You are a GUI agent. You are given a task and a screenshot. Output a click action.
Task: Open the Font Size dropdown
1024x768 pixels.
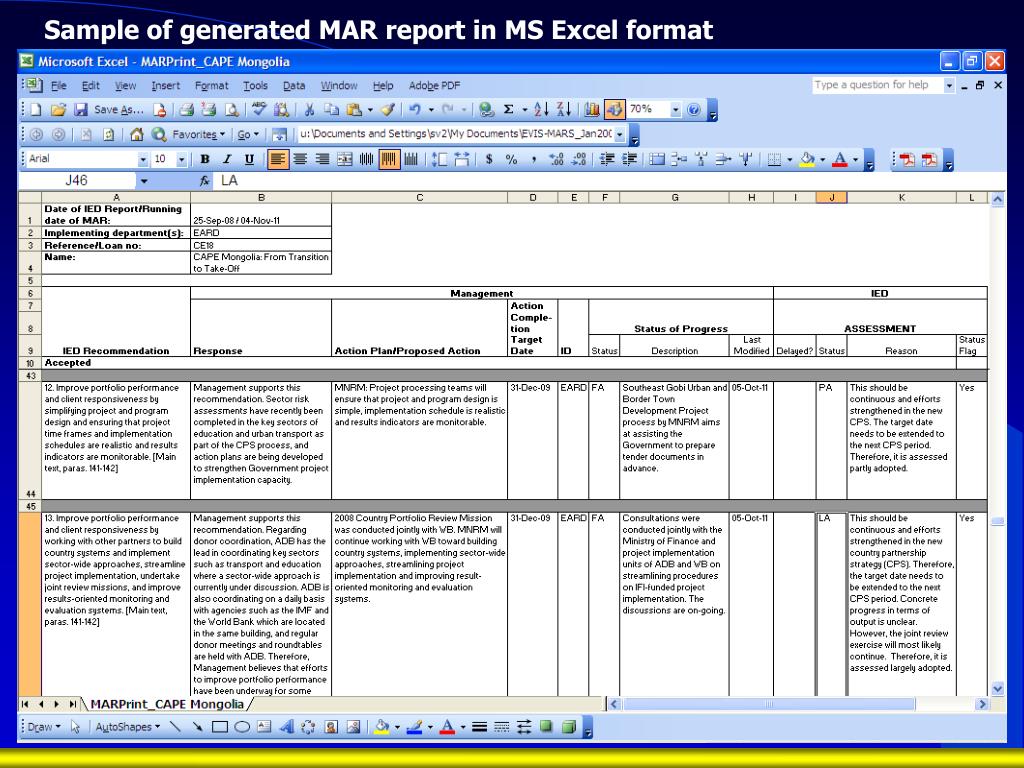(x=181, y=159)
